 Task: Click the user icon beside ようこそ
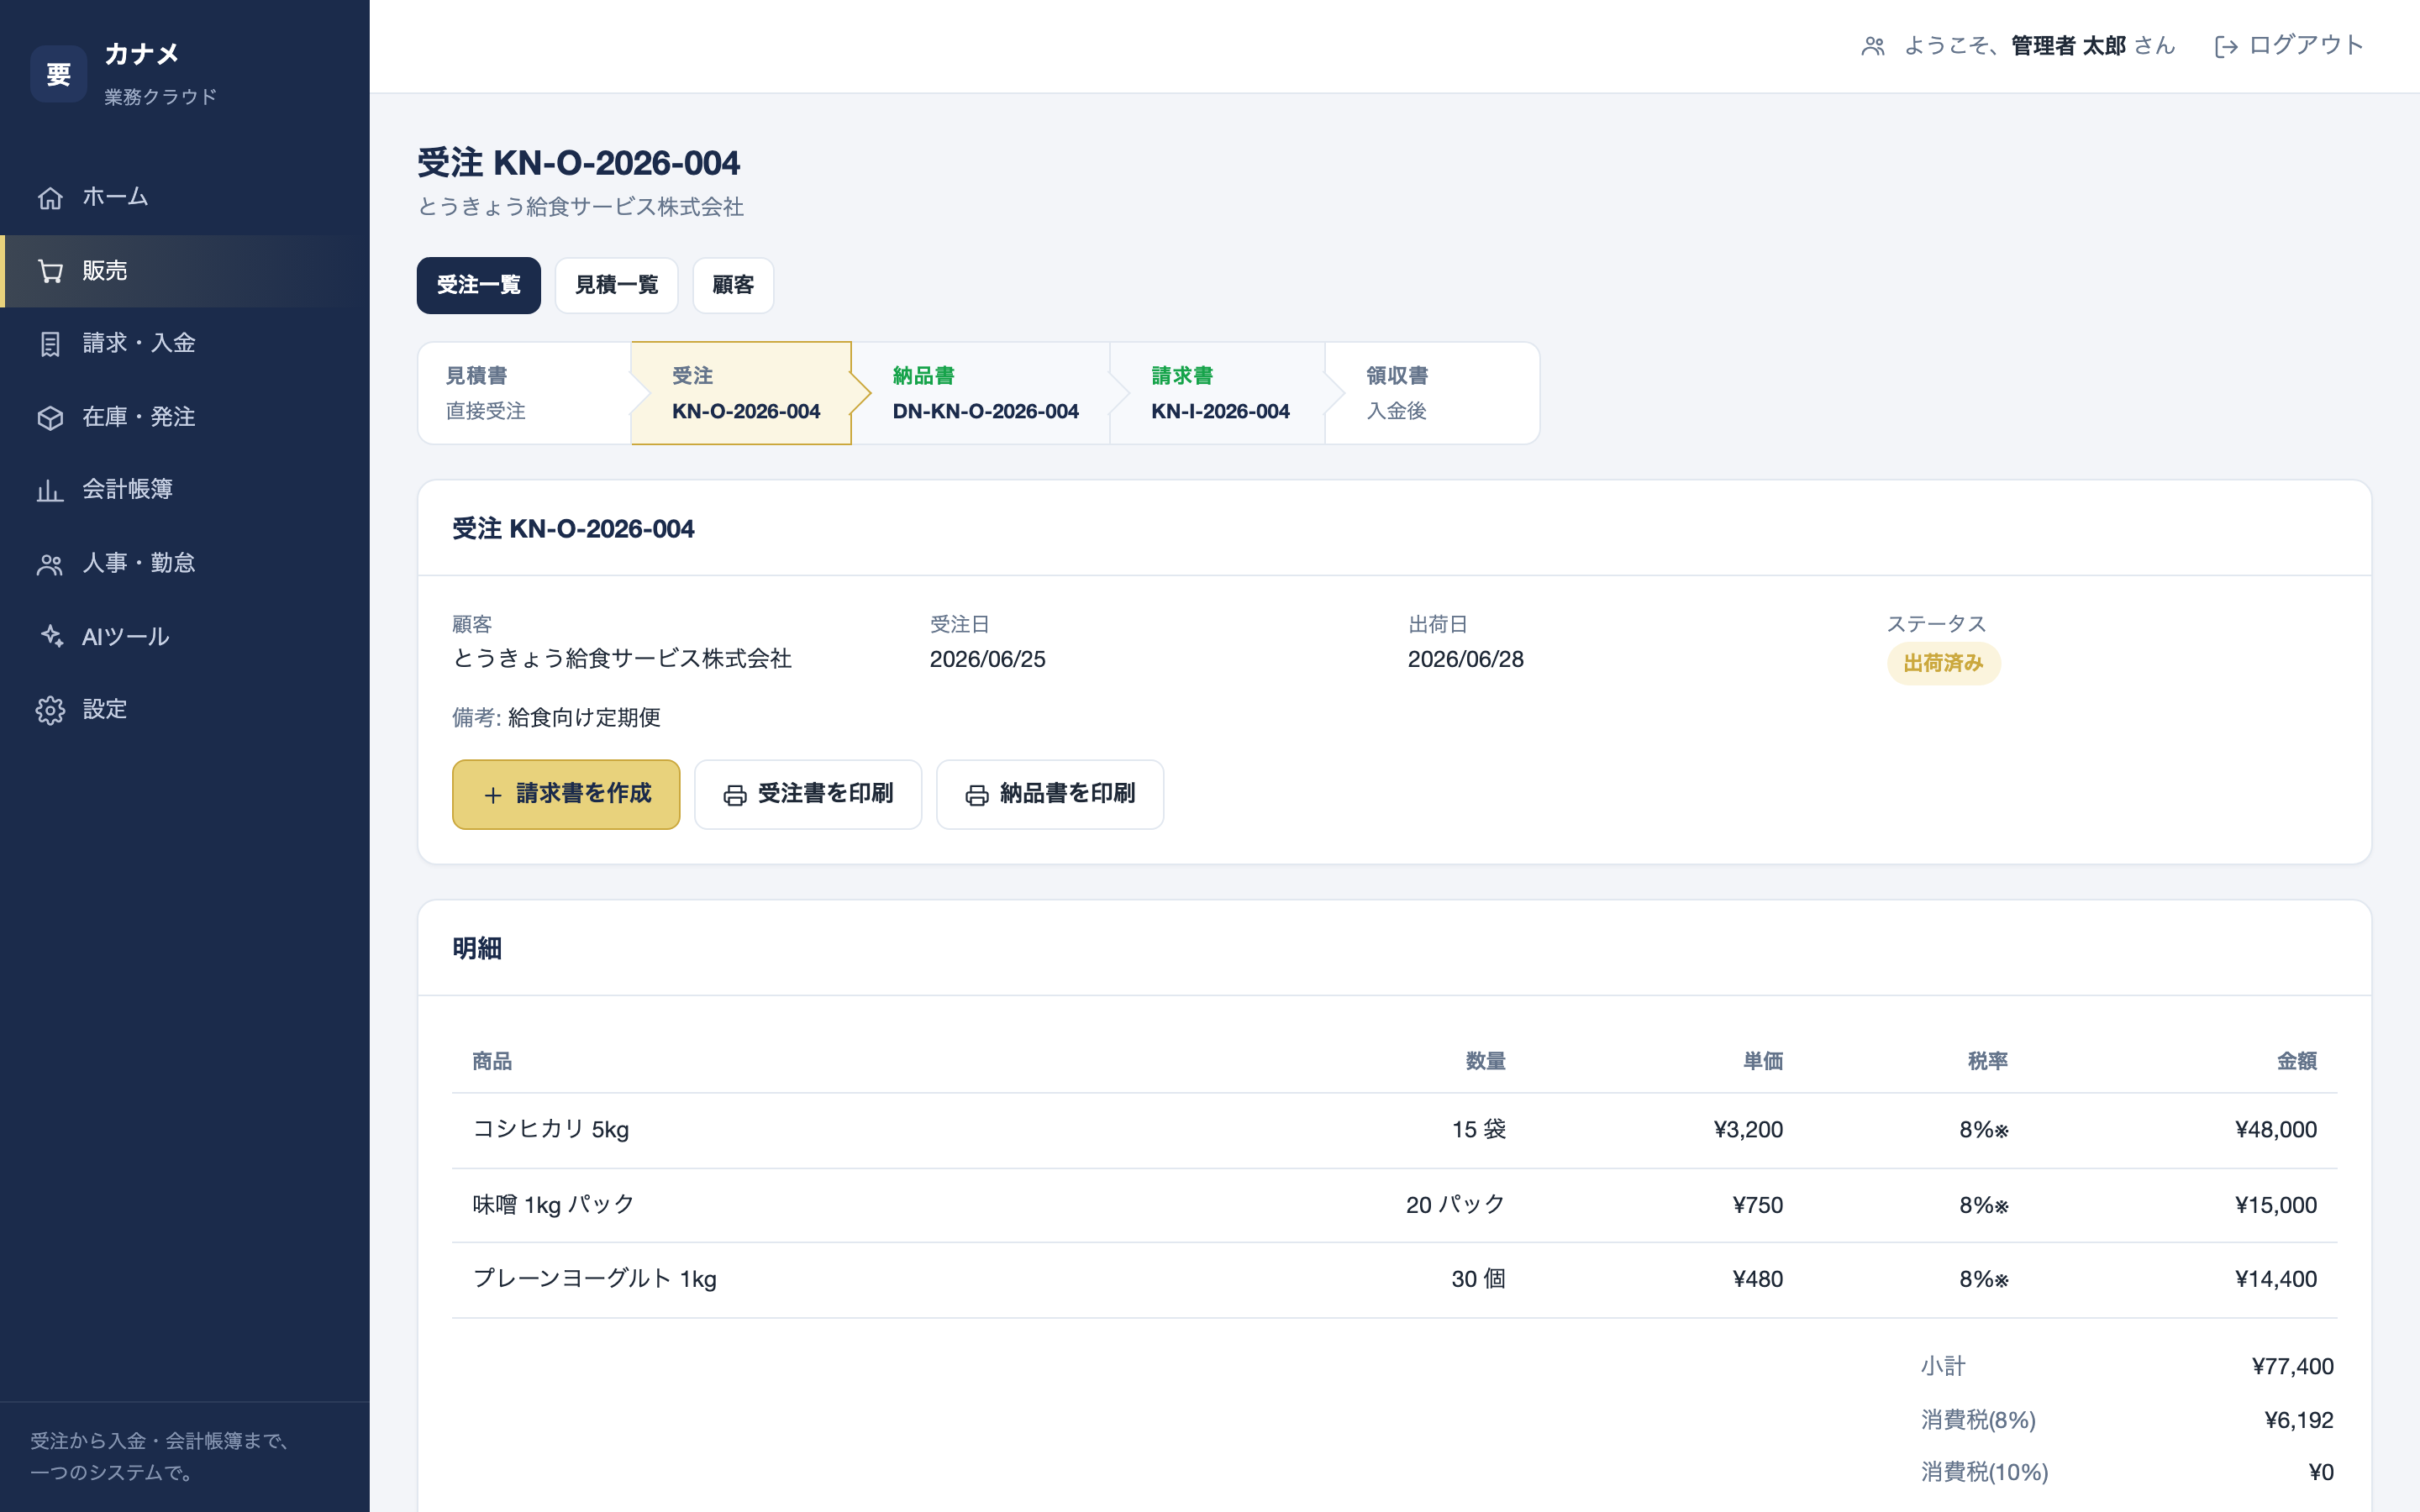point(1873,46)
